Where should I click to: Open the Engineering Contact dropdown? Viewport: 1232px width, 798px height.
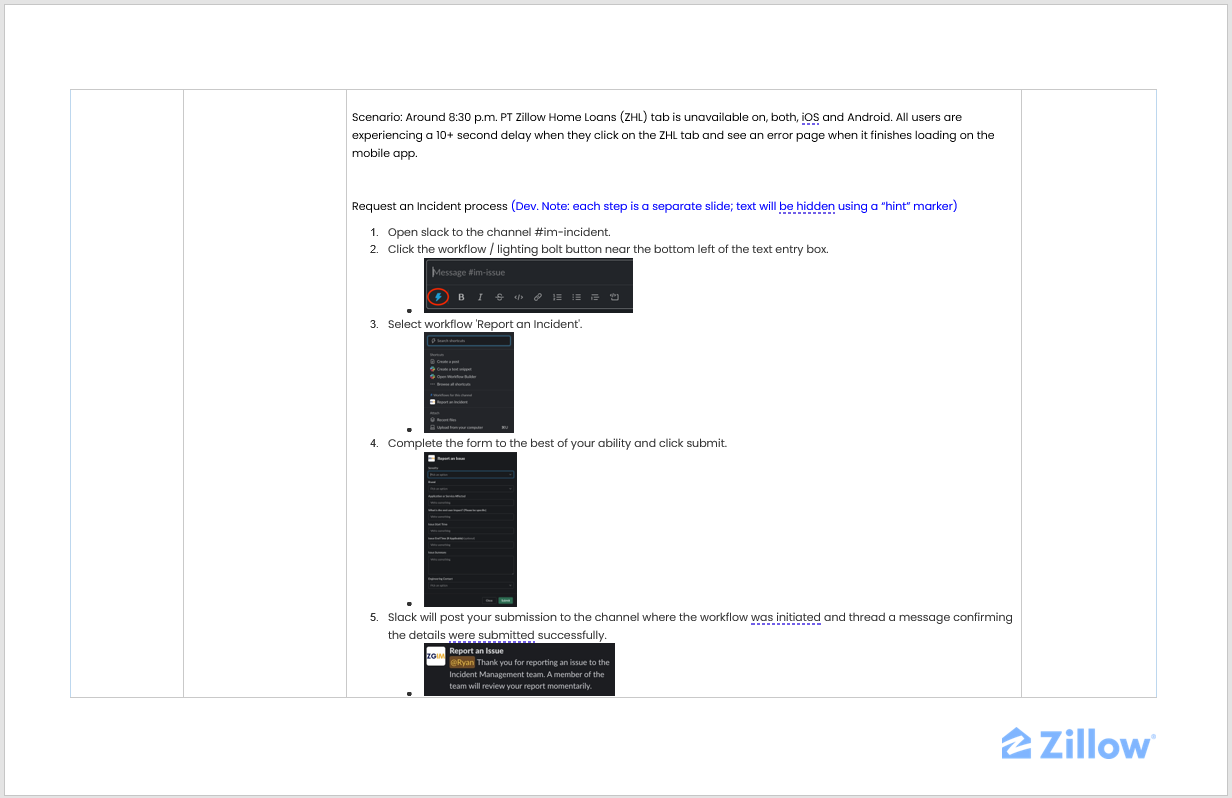coord(469,585)
